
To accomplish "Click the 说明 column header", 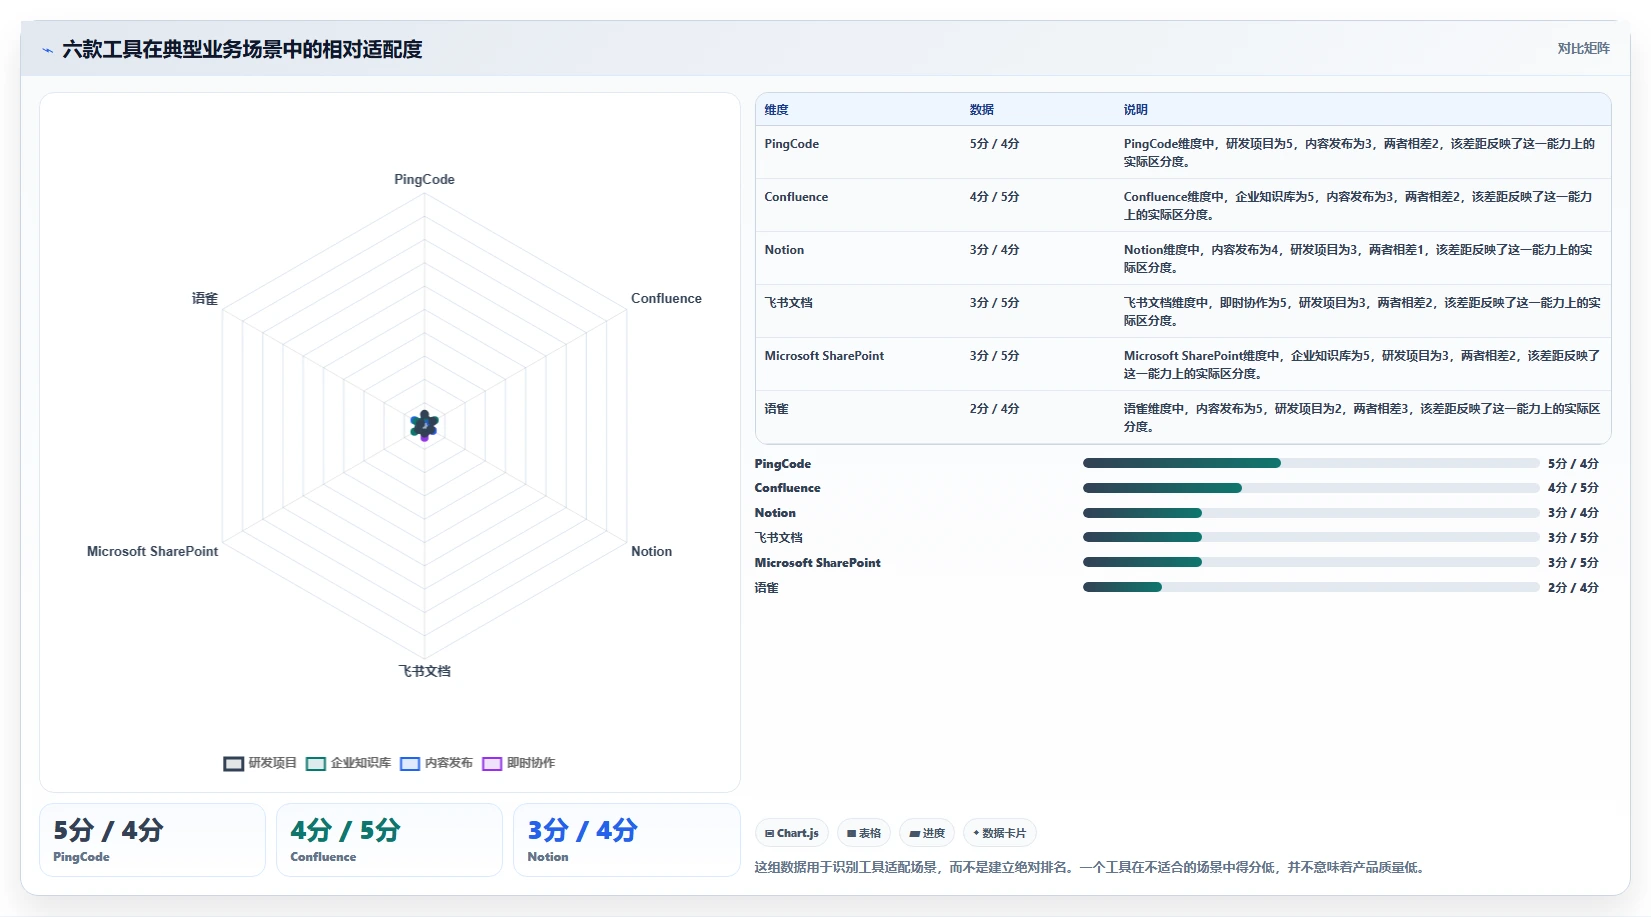I will [x=1136, y=110].
